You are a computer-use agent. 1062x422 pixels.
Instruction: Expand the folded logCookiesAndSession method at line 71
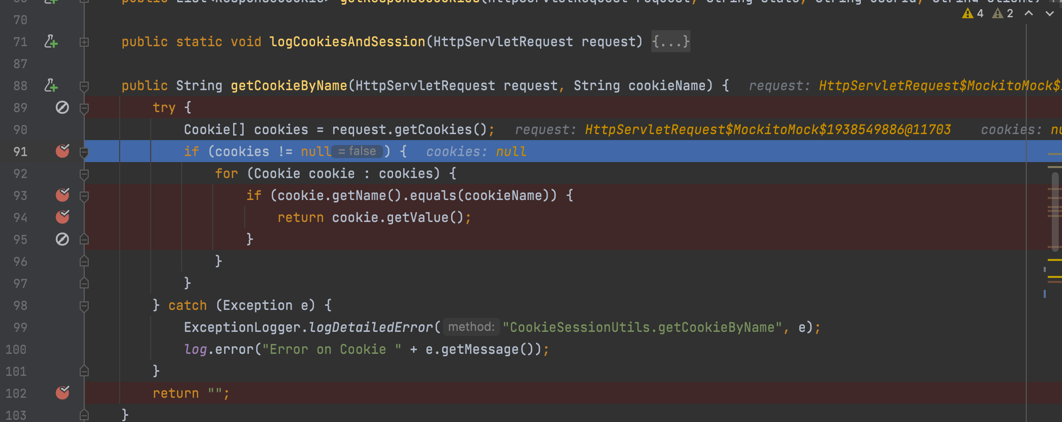pyautogui.click(x=84, y=42)
